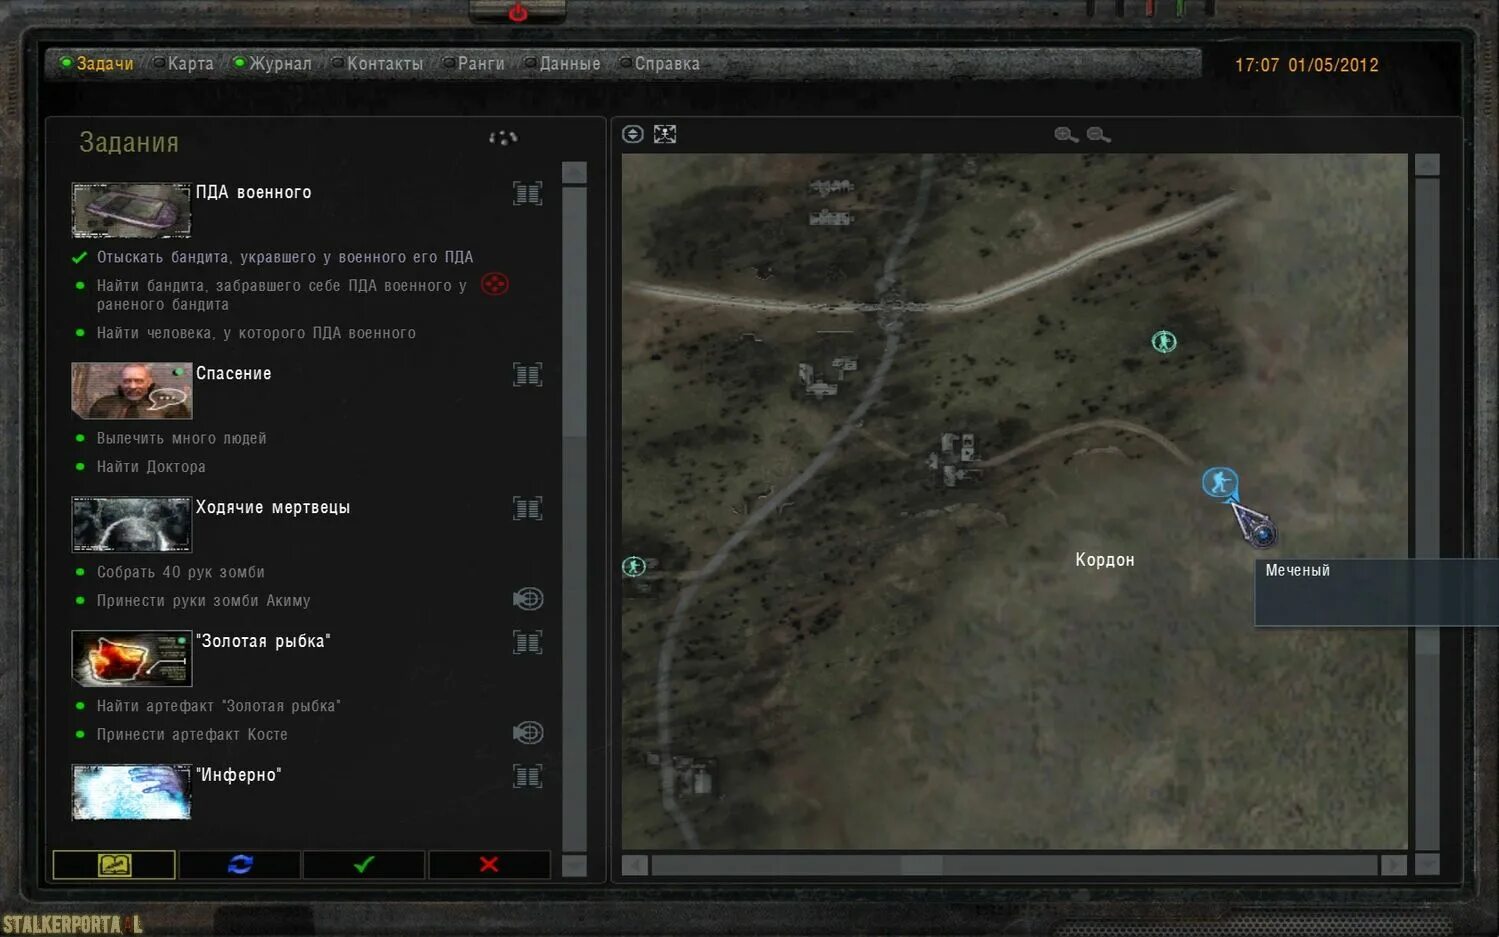
Task: Select the ПДА военного task title
Action: [x=253, y=192]
